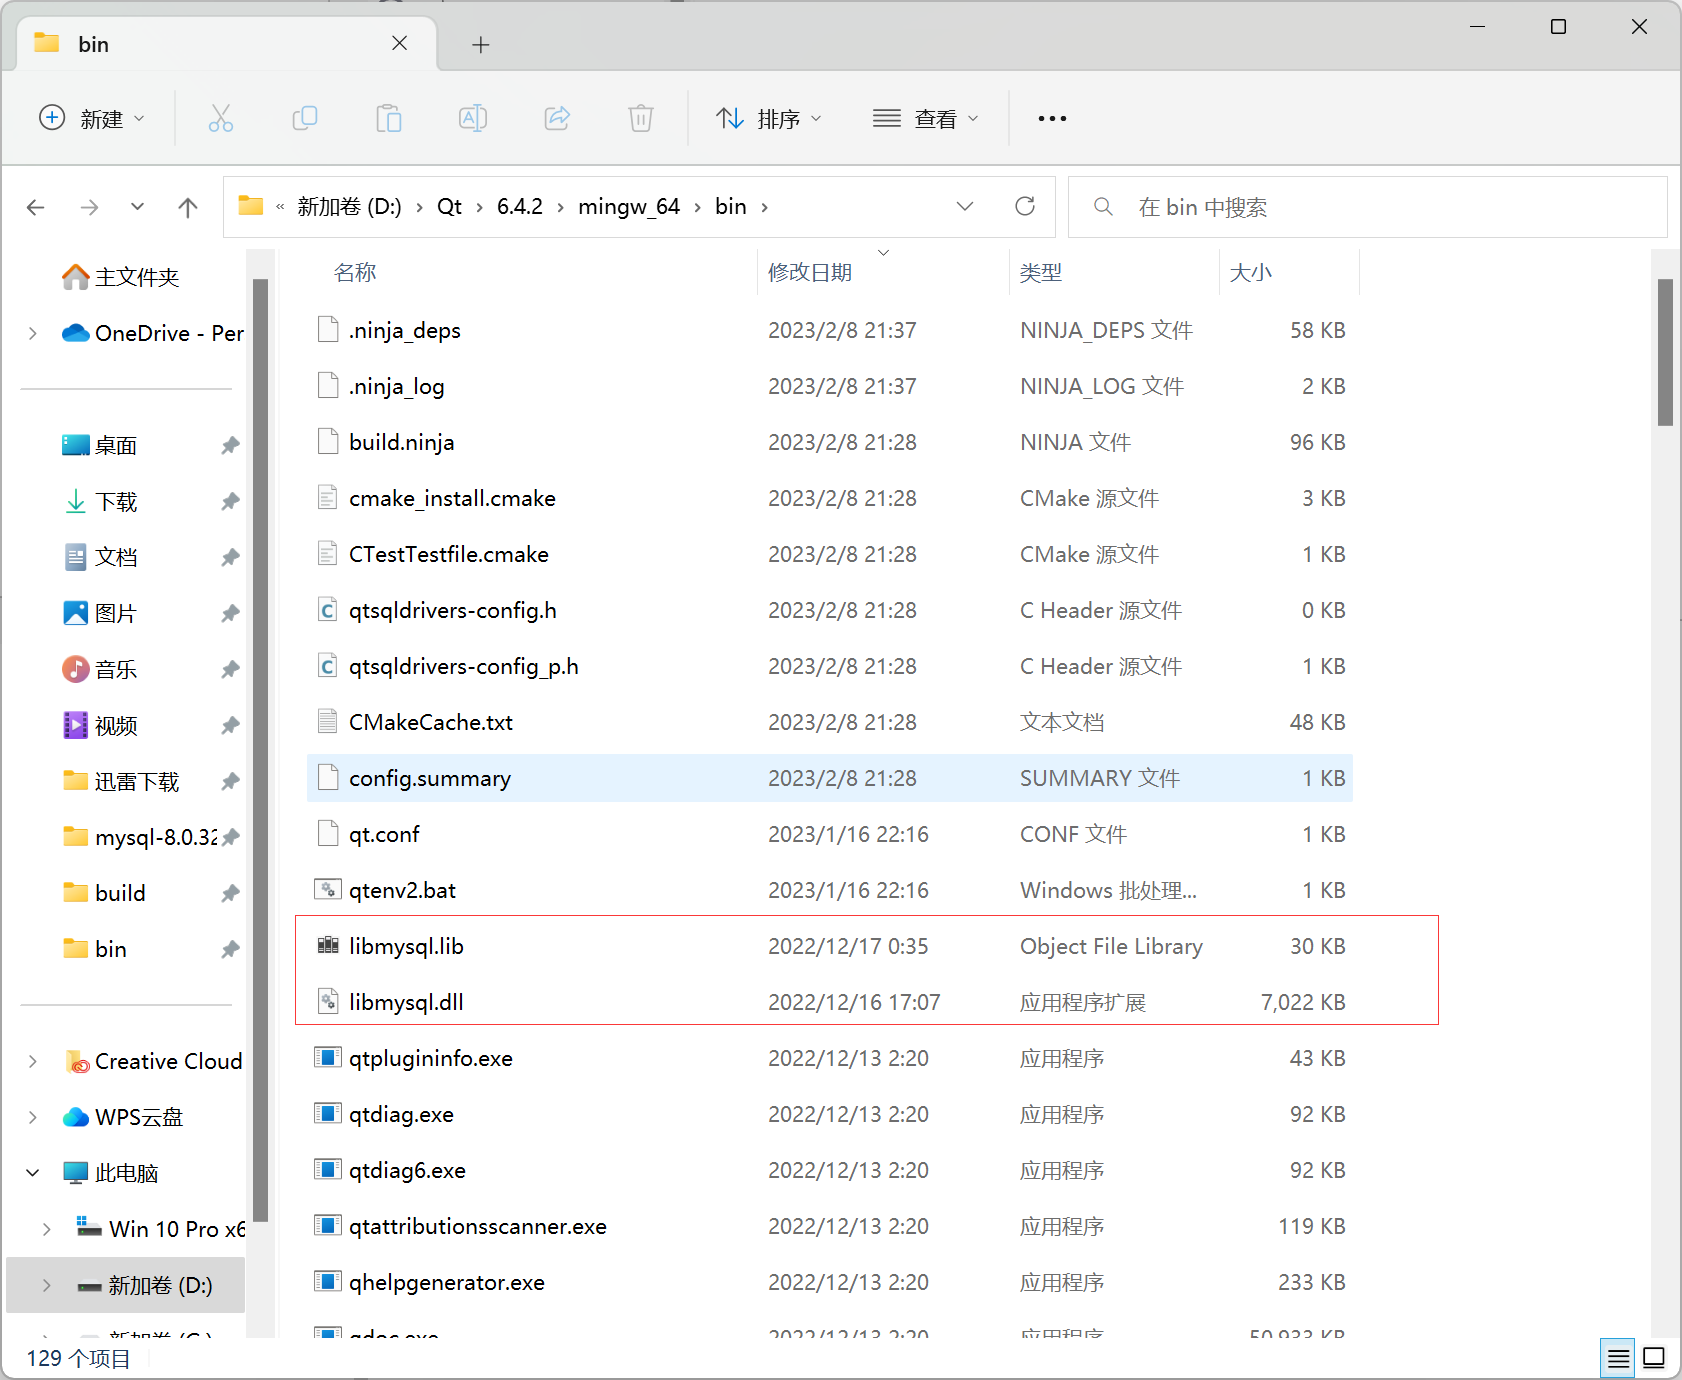Expand the Win 10 Pro drive node
The height and width of the screenshot is (1380, 1682).
coord(47,1229)
